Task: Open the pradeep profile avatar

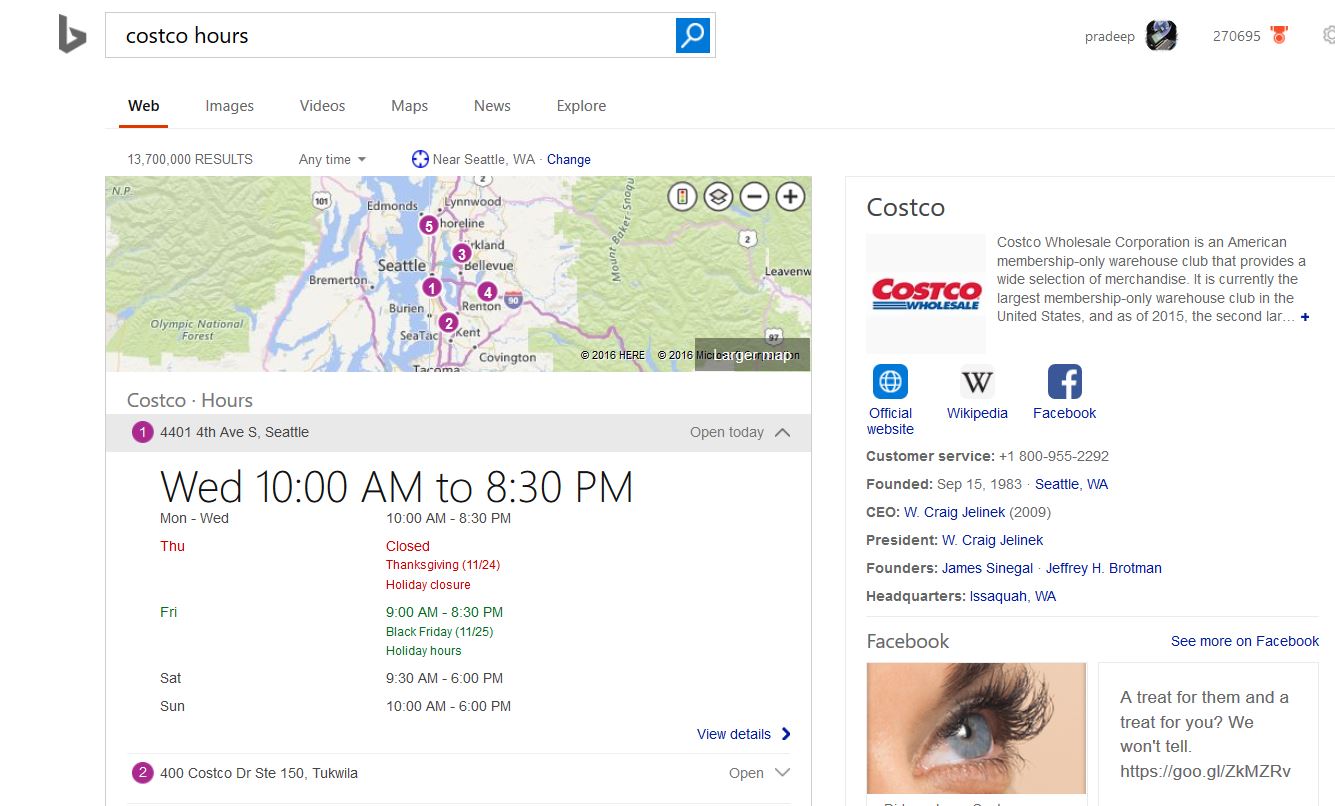Action: click(1161, 36)
